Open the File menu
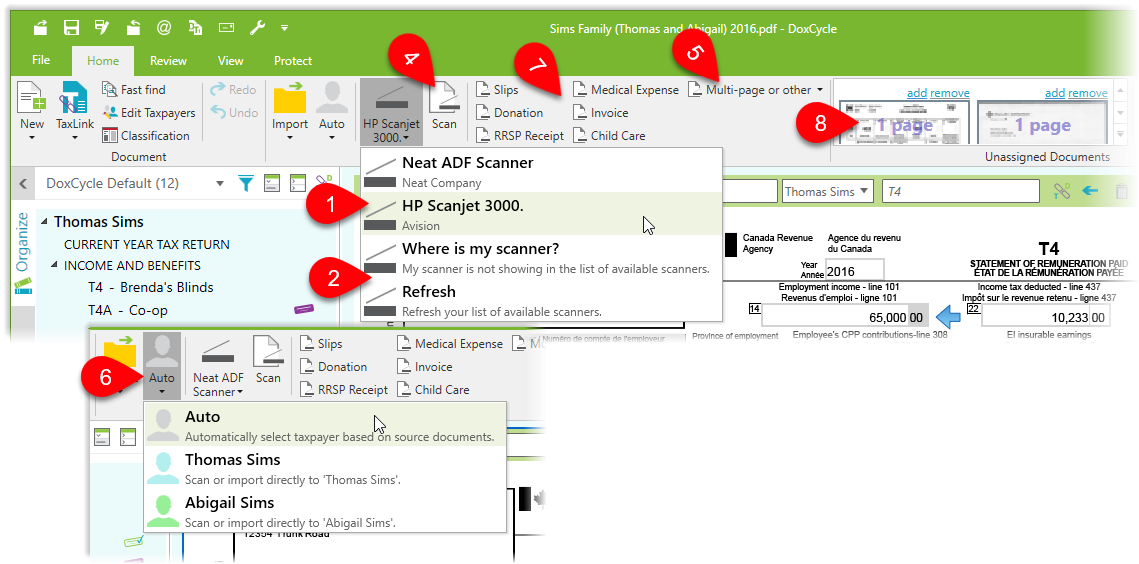The height and width of the screenshot is (564, 1139). tap(41, 60)
